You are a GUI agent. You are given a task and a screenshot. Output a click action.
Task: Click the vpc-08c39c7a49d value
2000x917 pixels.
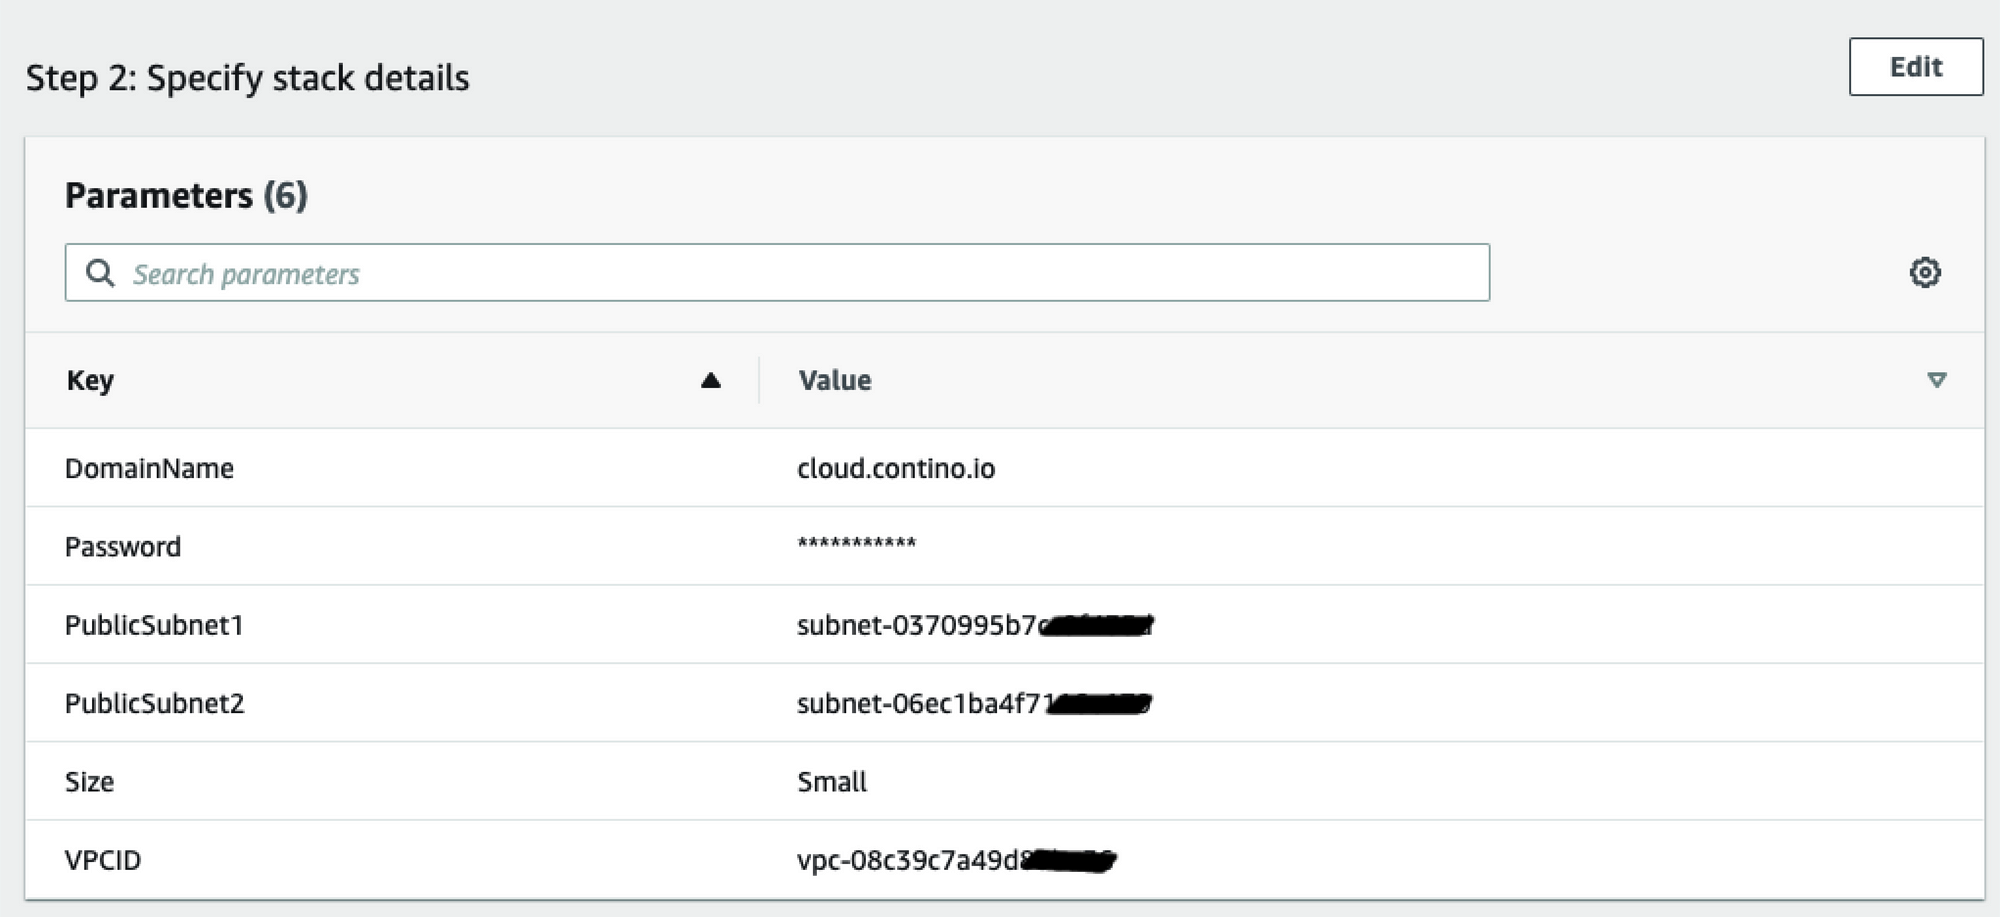click(x=956, y=860)
